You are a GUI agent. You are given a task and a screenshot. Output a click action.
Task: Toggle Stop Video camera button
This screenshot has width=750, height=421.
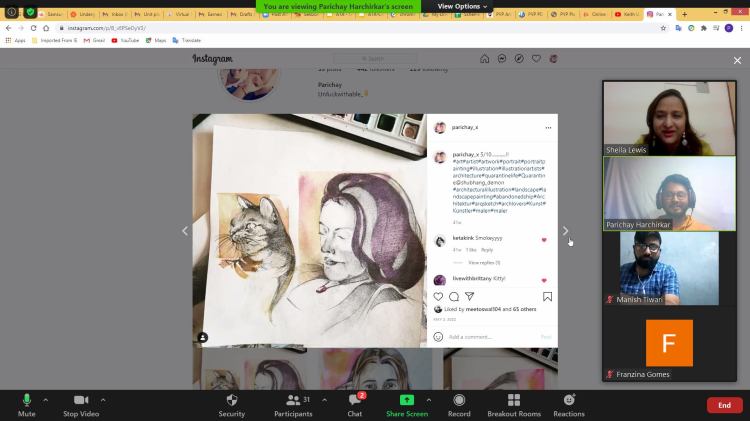click(80, 404)
